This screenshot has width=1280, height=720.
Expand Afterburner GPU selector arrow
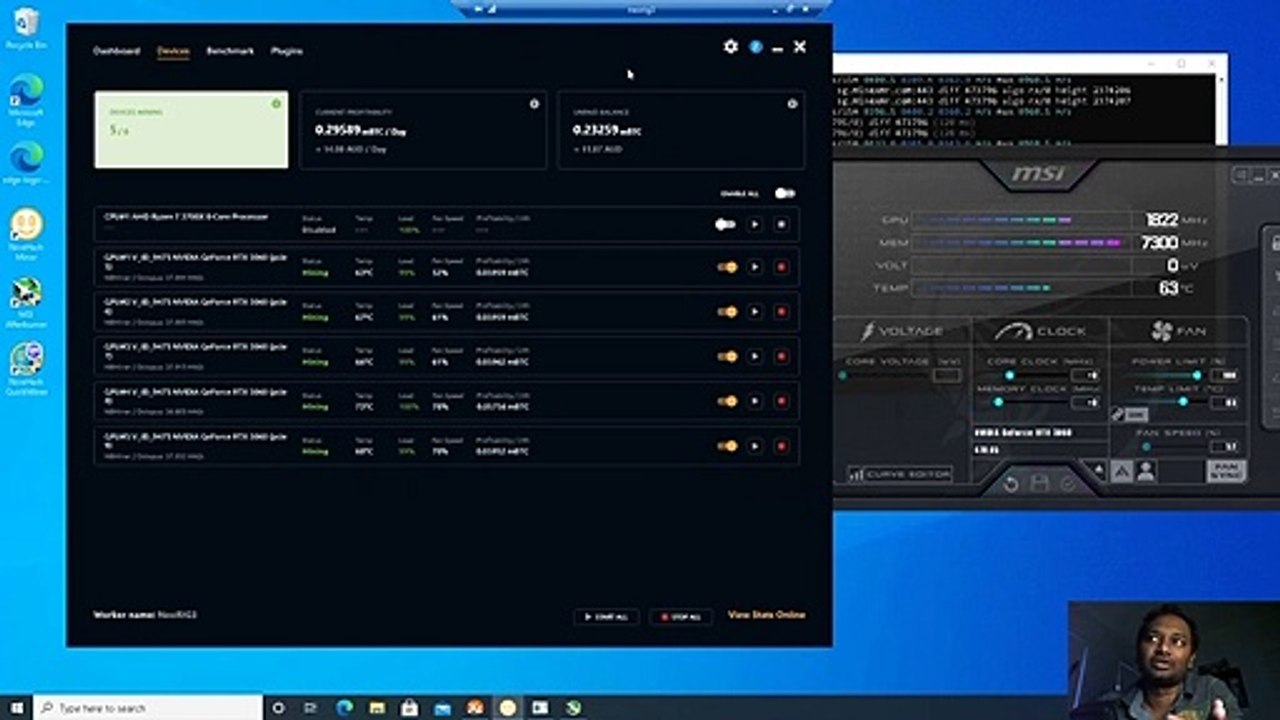pos(1100,469)
